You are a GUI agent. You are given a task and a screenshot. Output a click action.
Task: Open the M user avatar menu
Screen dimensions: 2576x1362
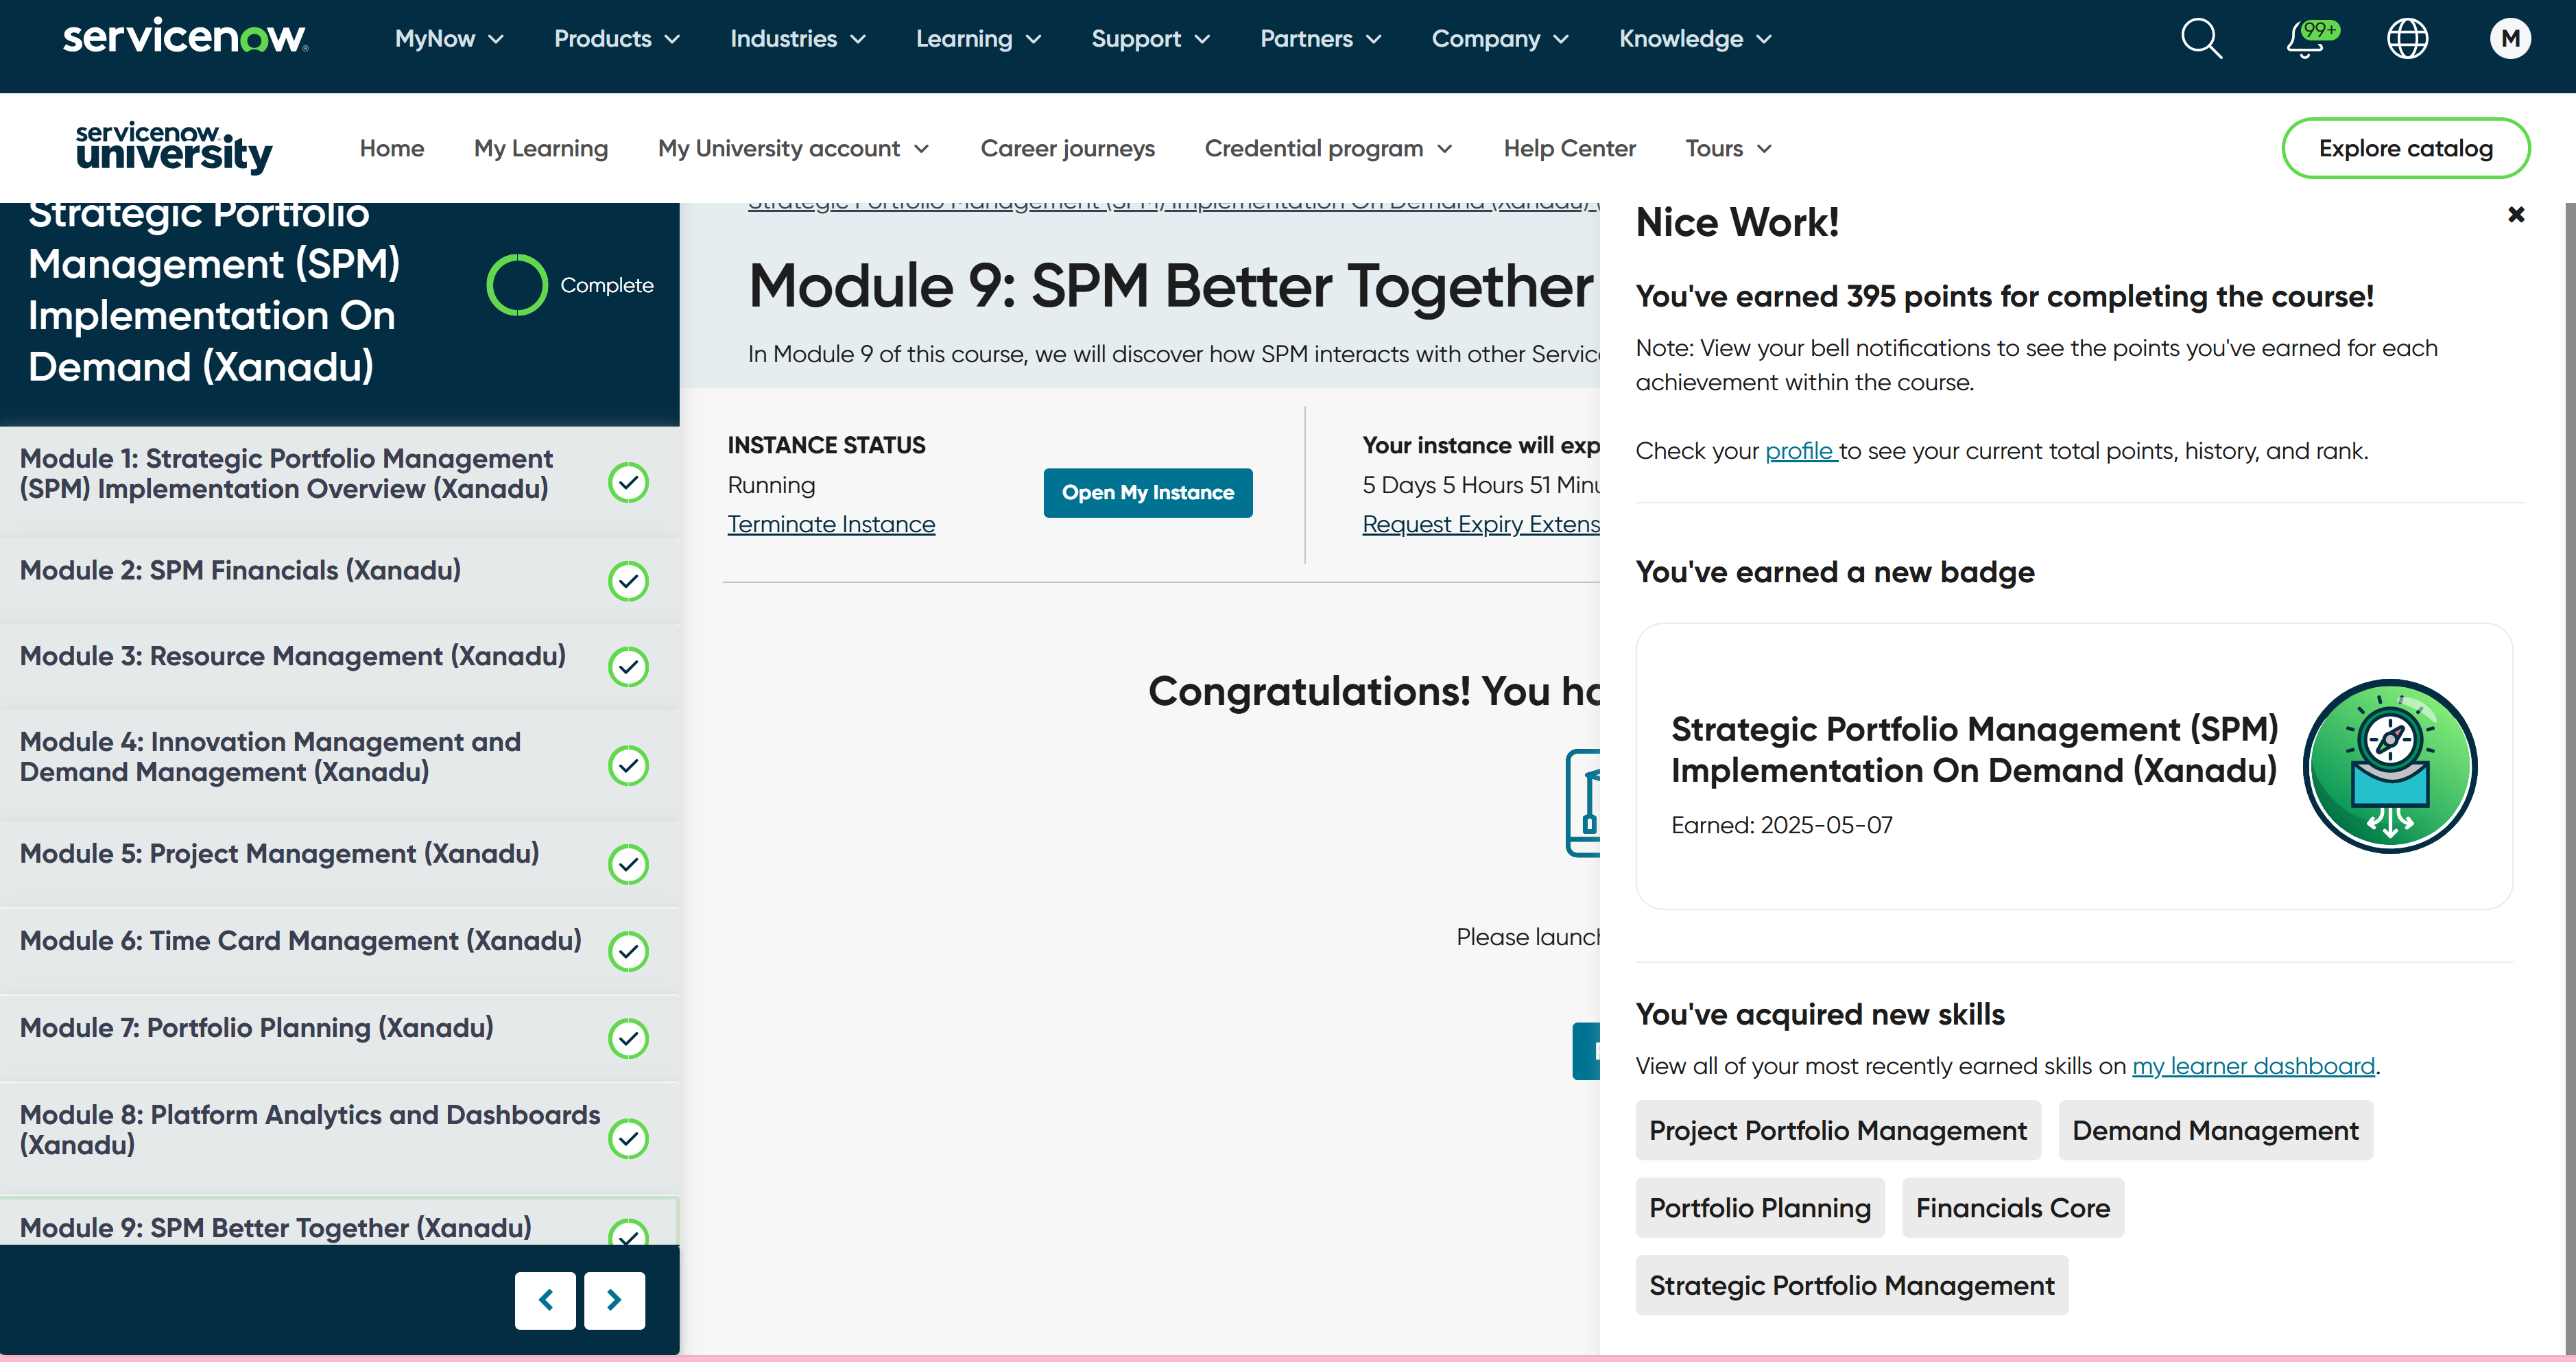[2510, 39]
